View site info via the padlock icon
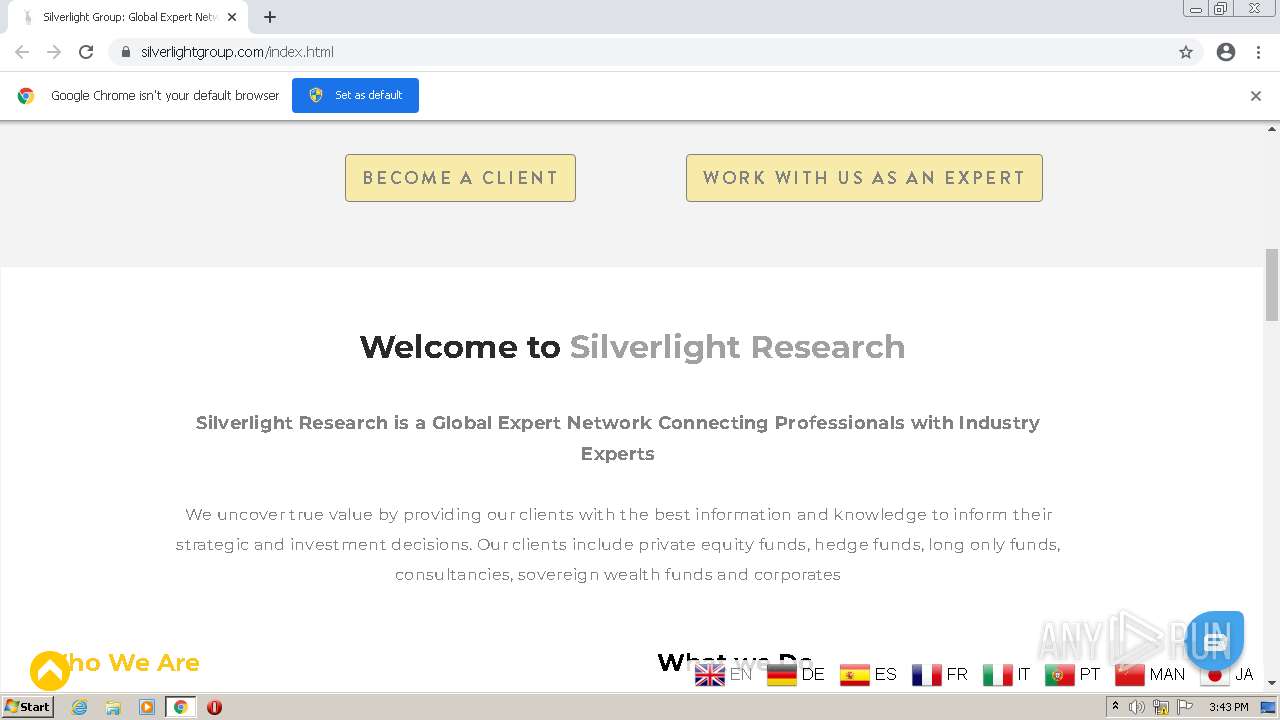This screenshot has height=720, width=1280. point(125,52)
